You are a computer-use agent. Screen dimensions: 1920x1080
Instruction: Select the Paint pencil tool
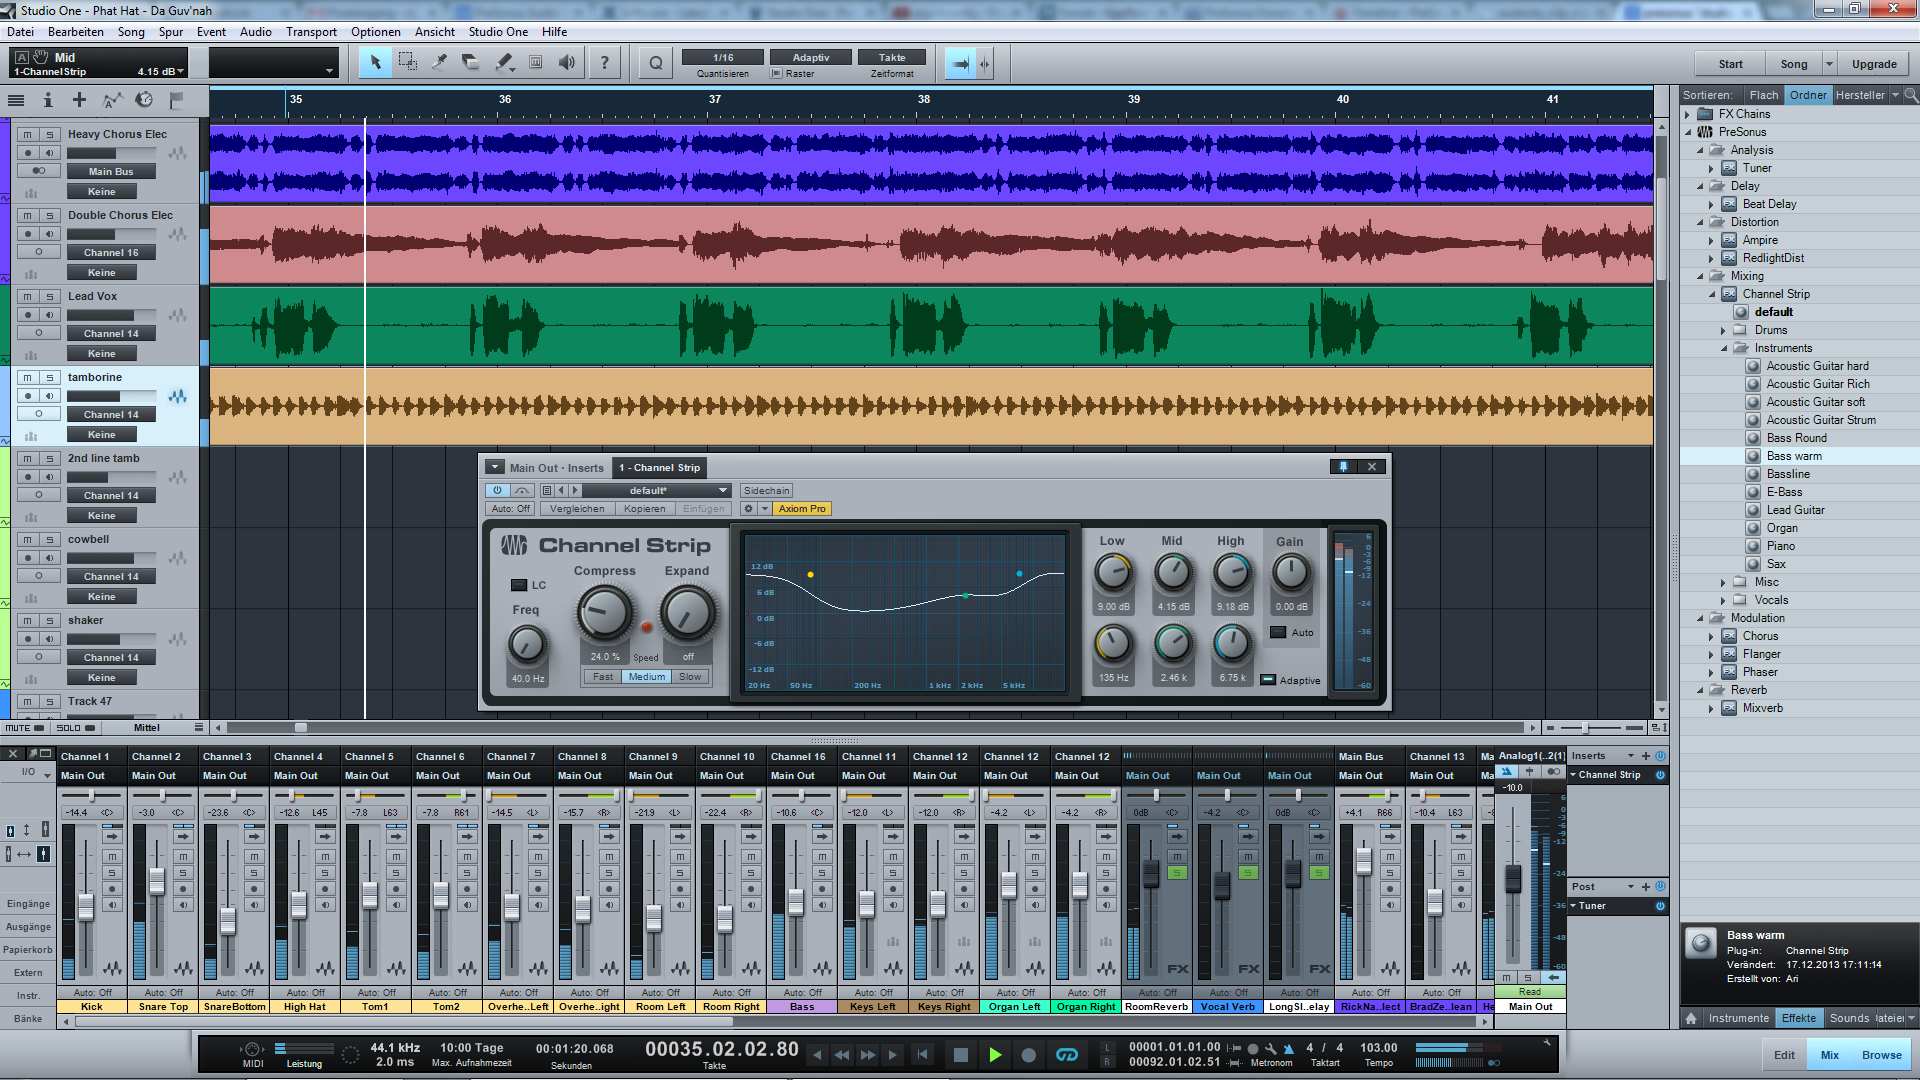[504, 62]
